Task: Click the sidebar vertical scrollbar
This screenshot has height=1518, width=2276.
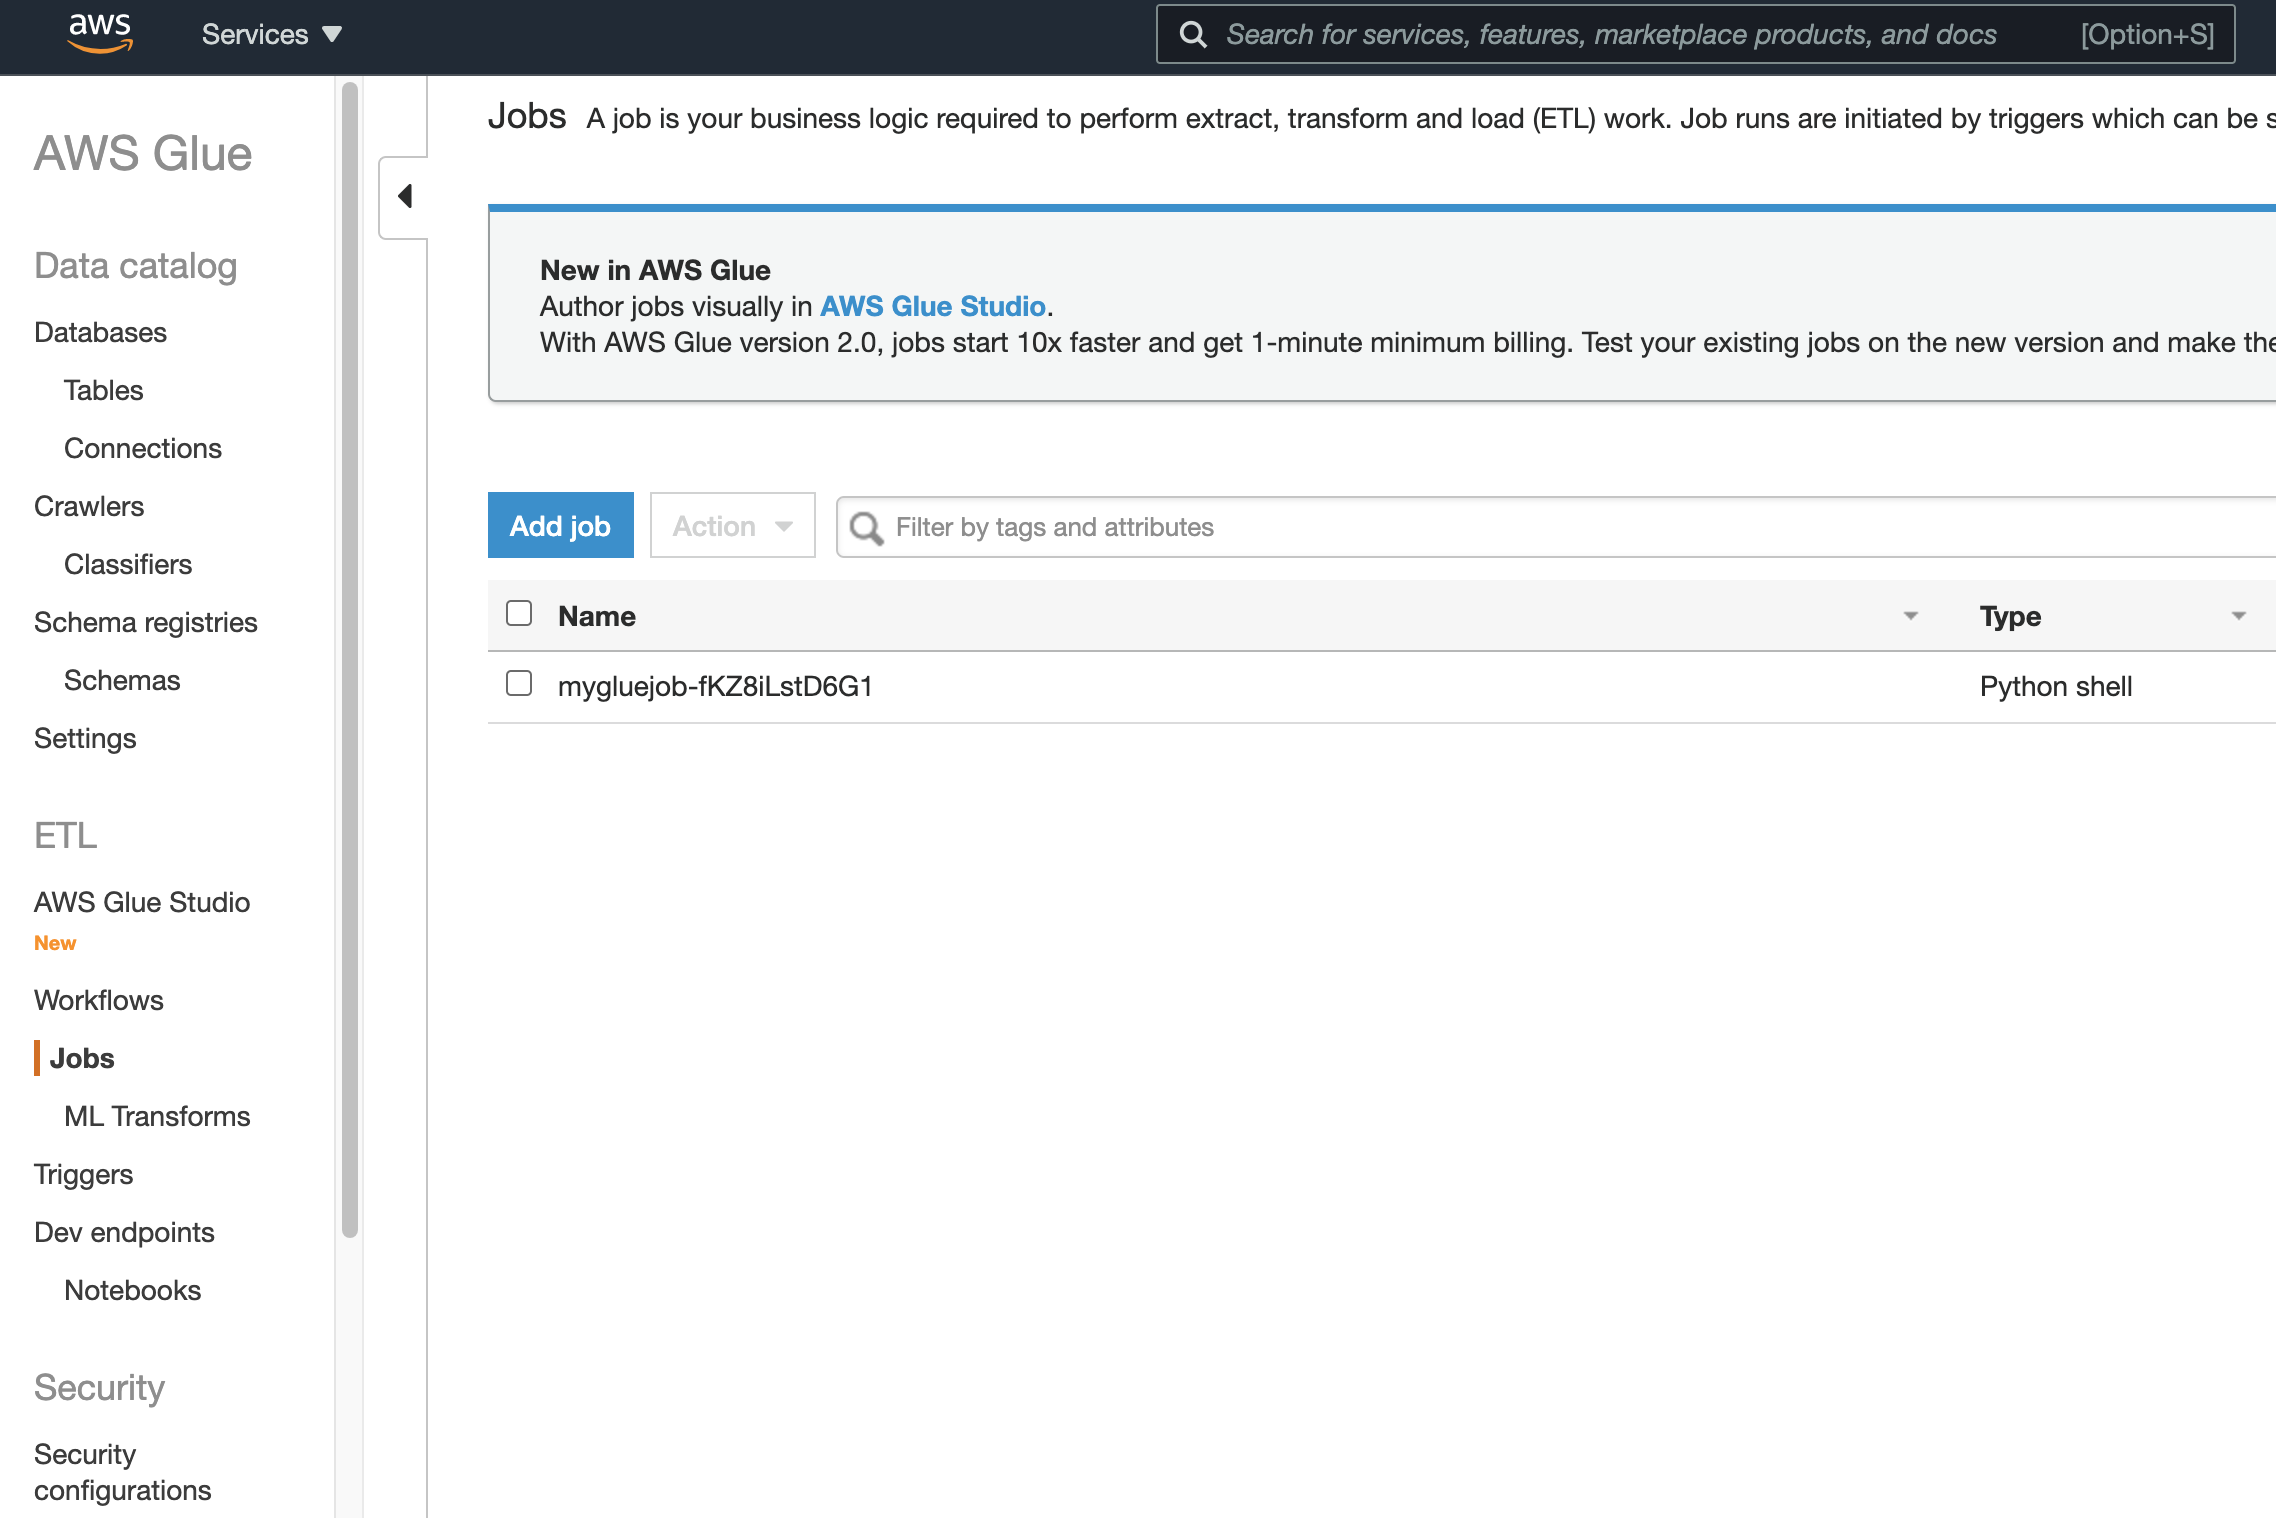Action: pos(349,660)
